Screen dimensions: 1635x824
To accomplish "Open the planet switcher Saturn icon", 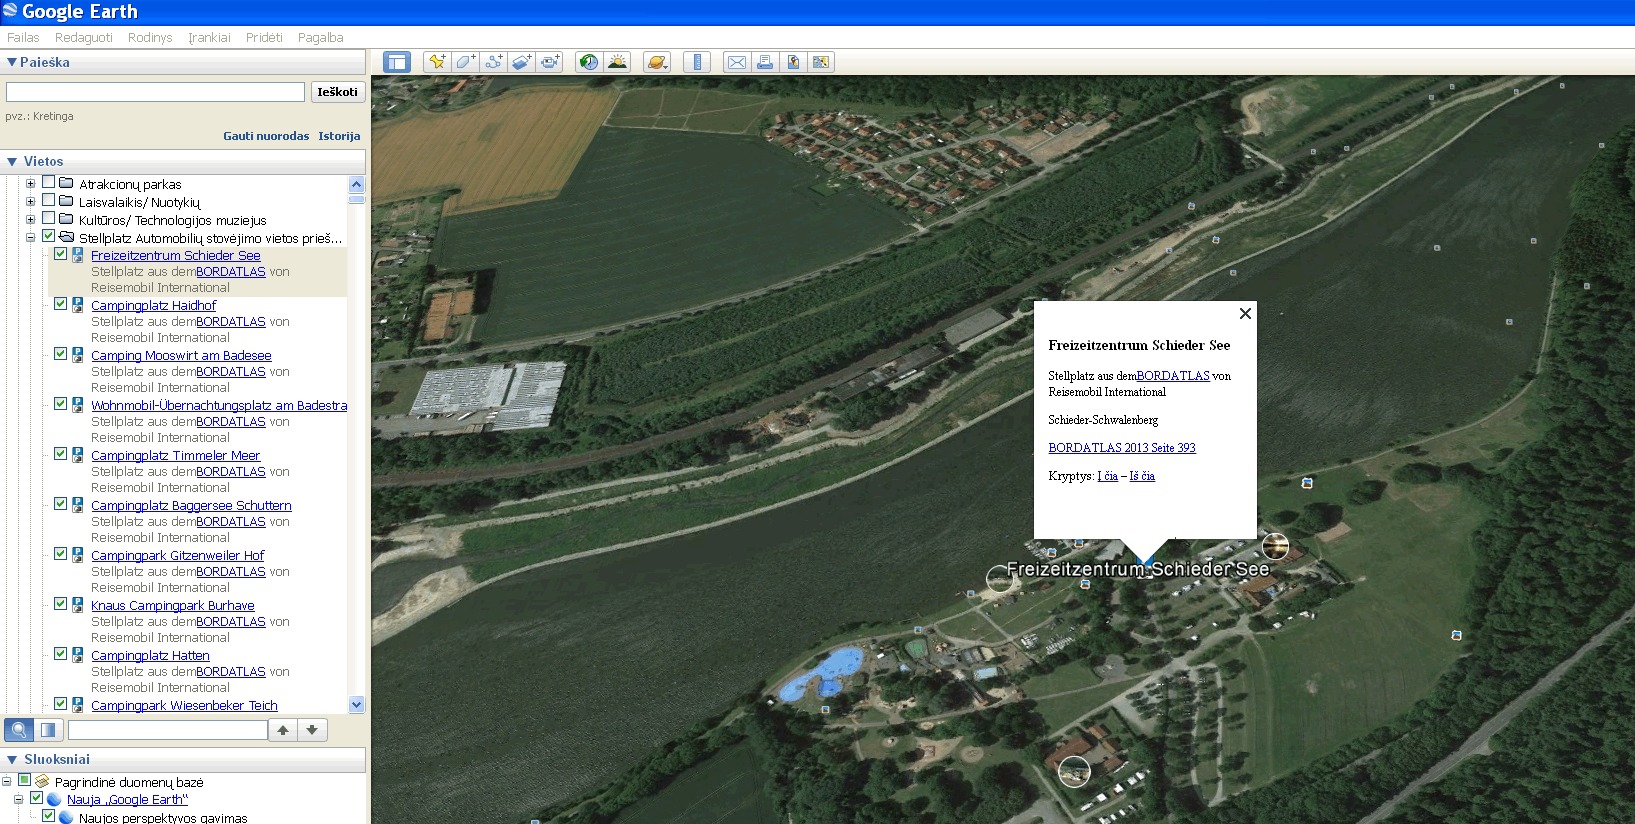I will [x=657, y=62].
